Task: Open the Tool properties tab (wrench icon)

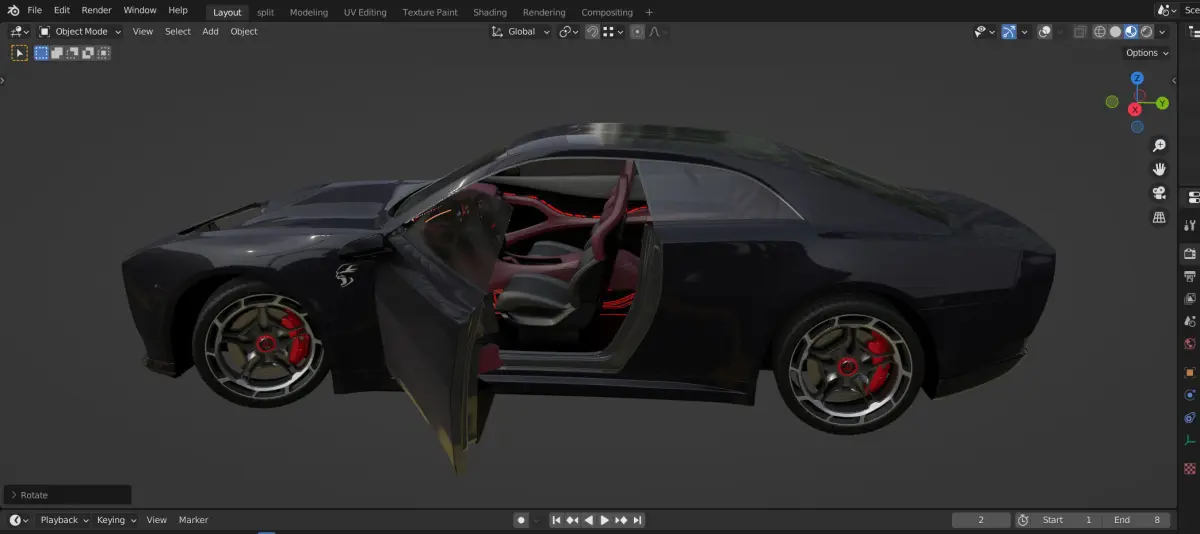Action: (1190, 225)
